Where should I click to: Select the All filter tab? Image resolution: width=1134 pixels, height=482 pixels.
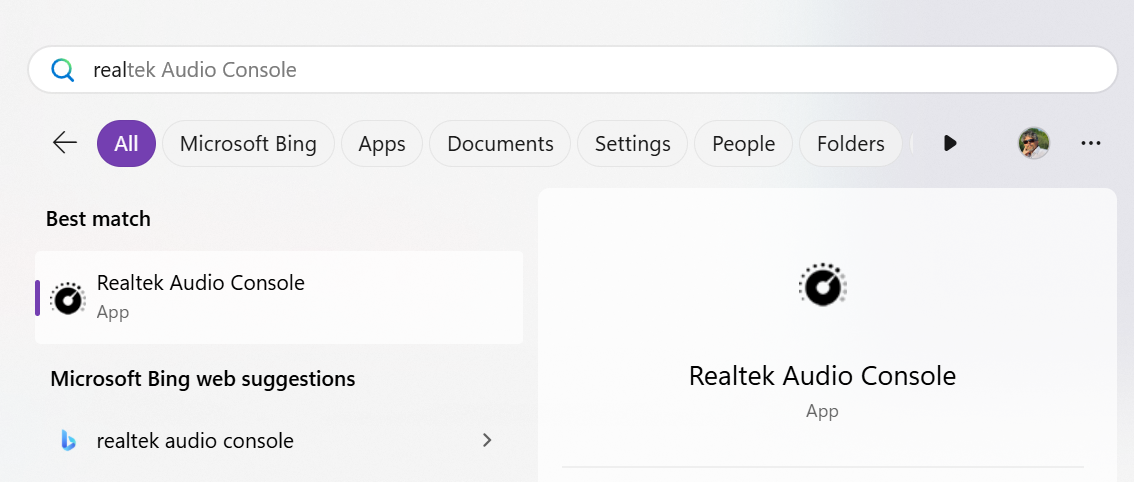click(x=126, y=144)
